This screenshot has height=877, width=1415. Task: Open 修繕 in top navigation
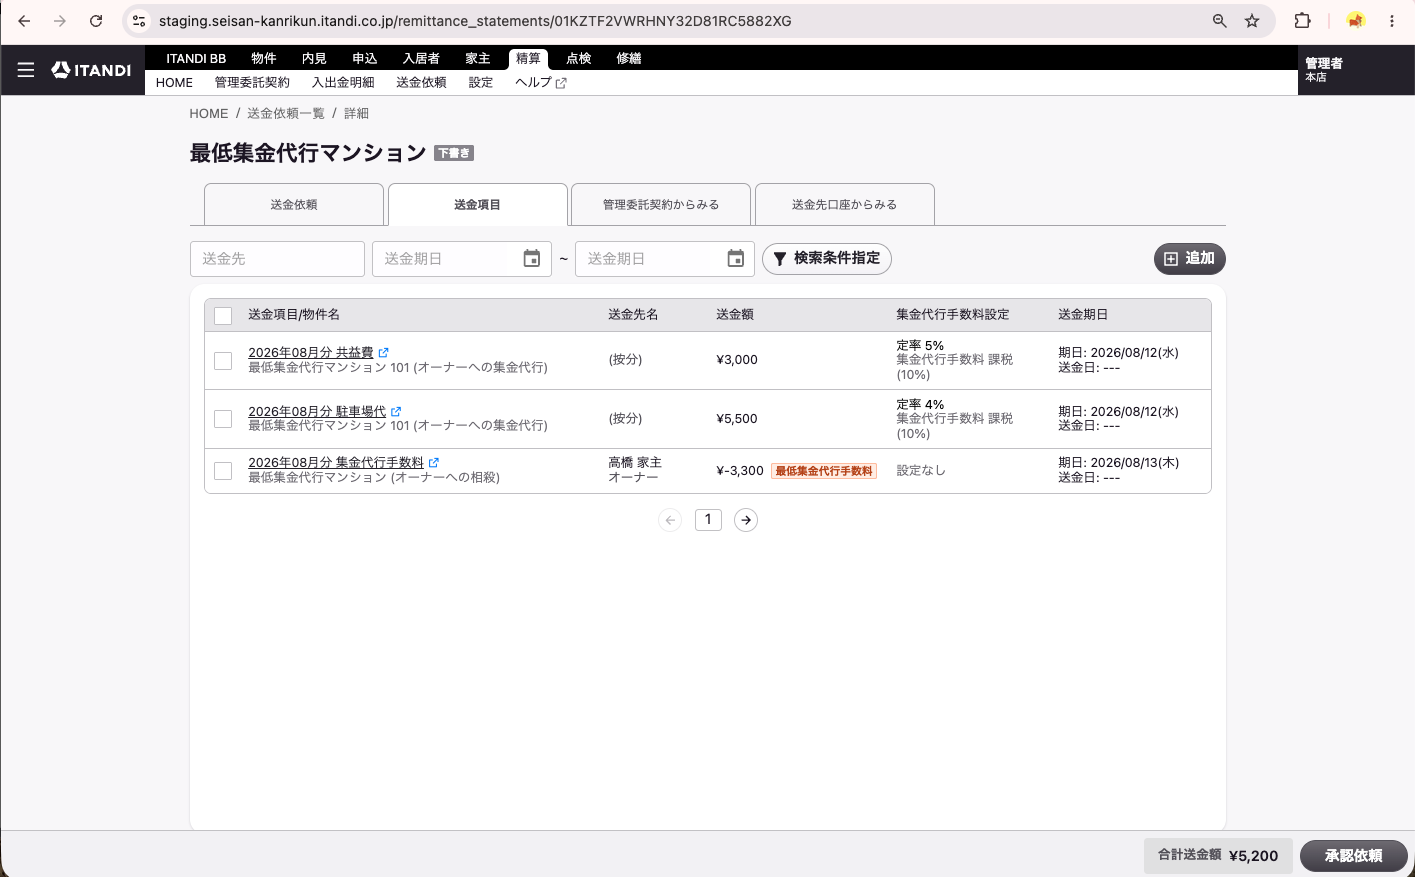[629, 58]
